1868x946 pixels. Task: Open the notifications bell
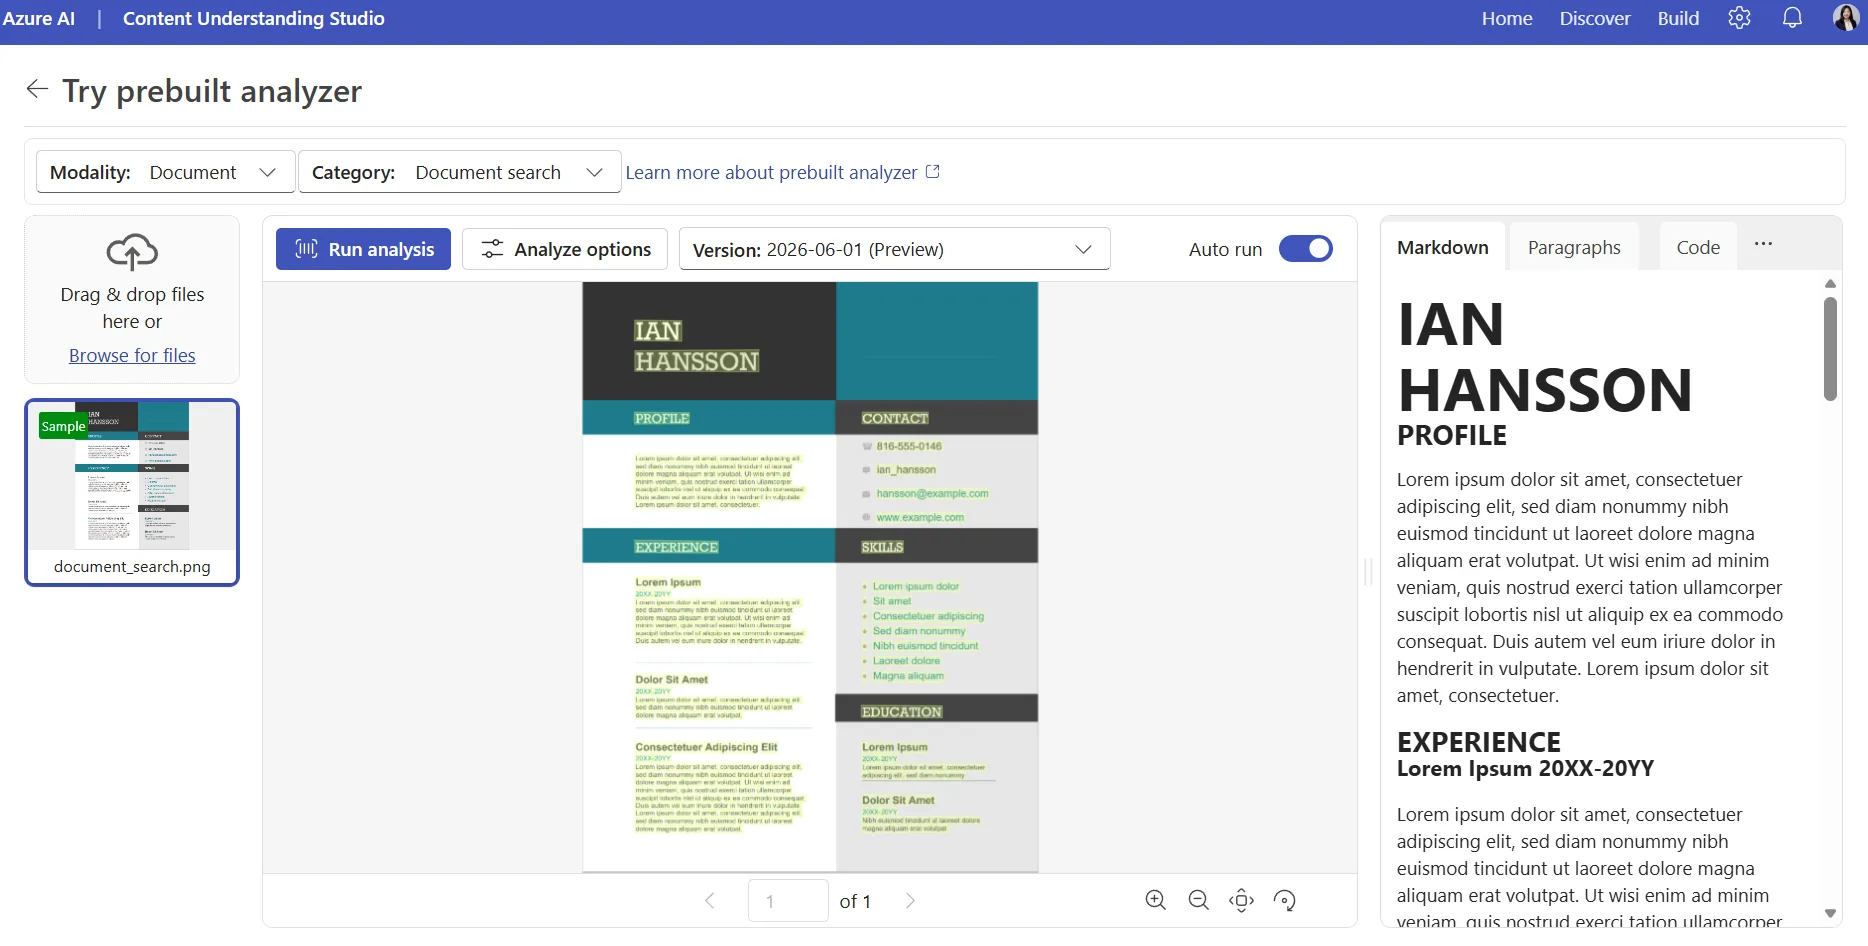(1792, 18)
